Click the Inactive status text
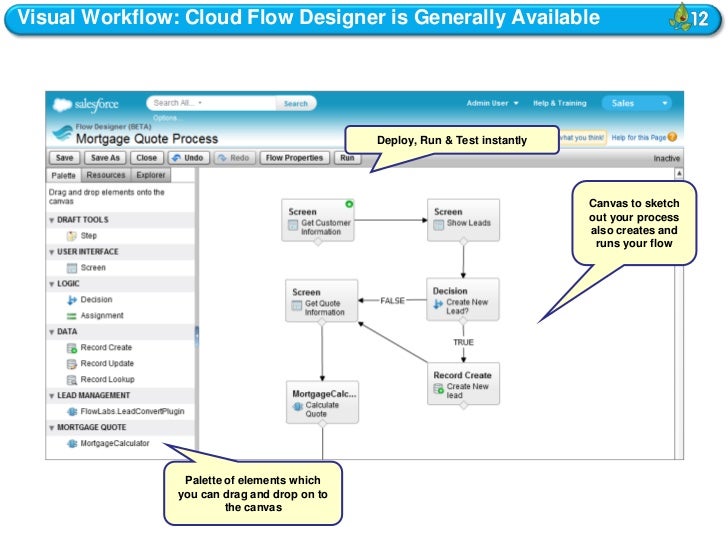Viewport: 728px width, 546px height. (667, 158)
